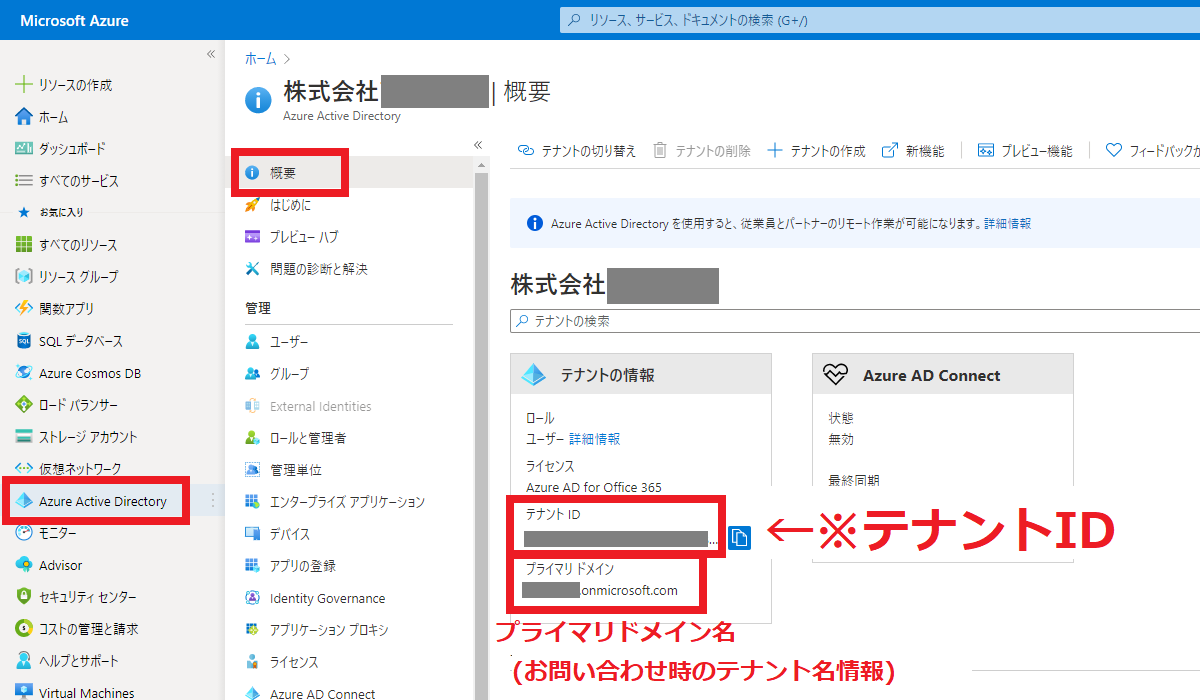Click テナントの削除 in the toolbar
Viewport: 1200px width, 700px height.
click(x=702, y=151)
